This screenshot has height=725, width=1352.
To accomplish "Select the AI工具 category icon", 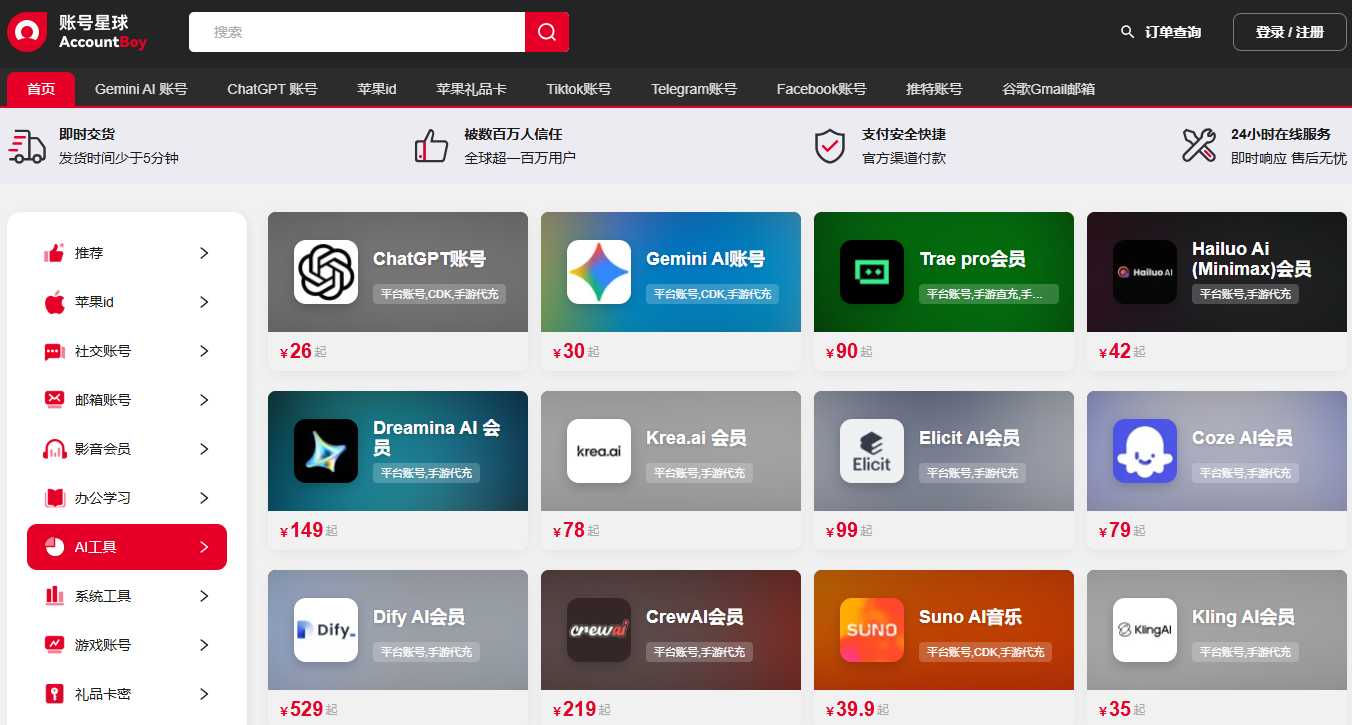I will [49, 547].
